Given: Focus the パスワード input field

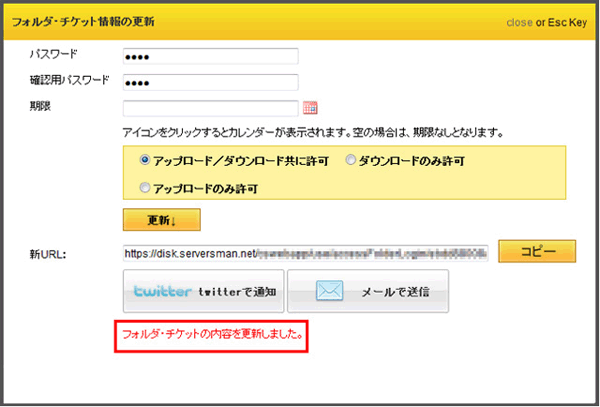Looking at the screenshot, I should (x=210, y=56).
